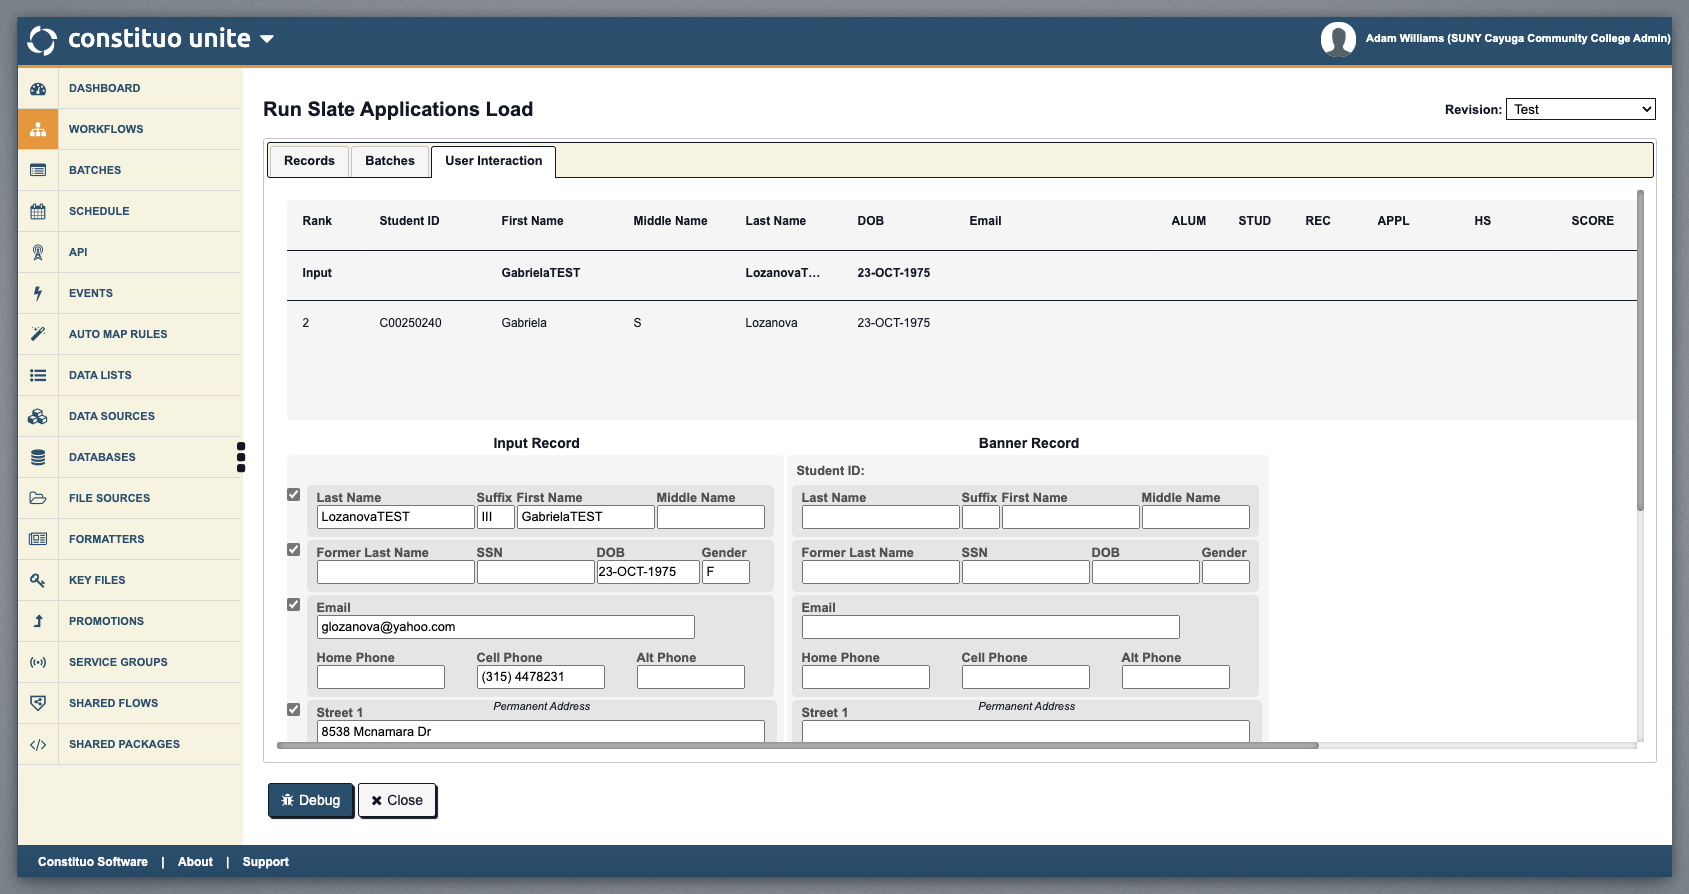Click the Databases stack icon
This screenshot has width=1689, height=894.
[x=38, y=458]
